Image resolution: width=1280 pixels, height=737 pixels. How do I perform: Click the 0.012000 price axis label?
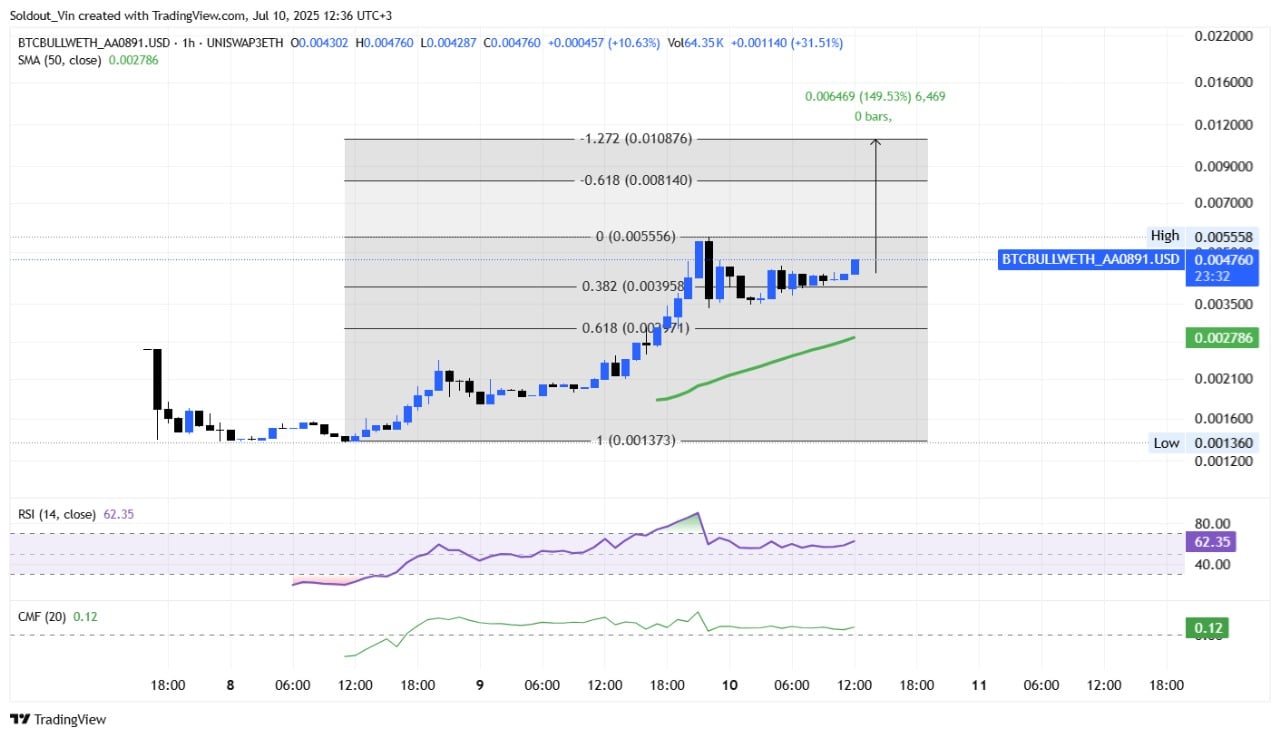point(1224,125)
